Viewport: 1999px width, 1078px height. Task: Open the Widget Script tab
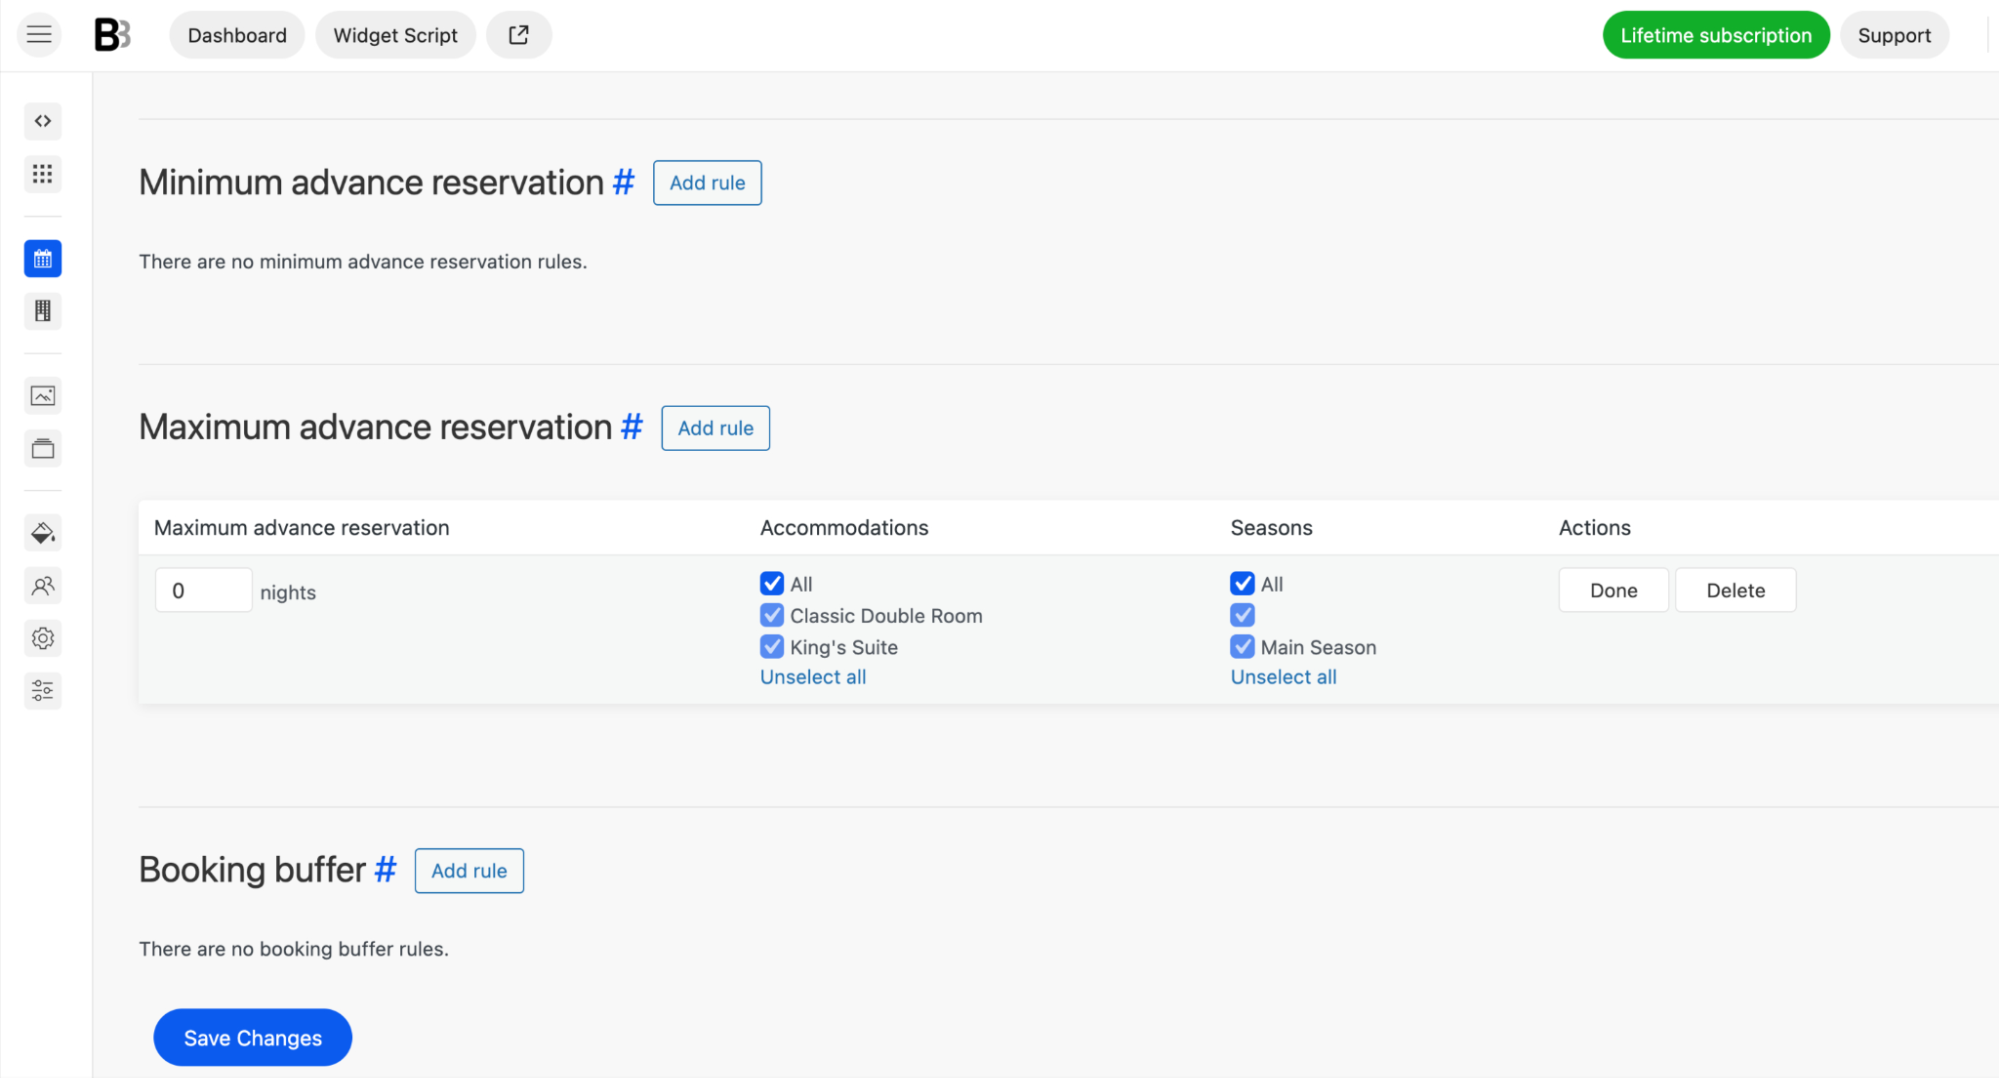pos(395,35)
